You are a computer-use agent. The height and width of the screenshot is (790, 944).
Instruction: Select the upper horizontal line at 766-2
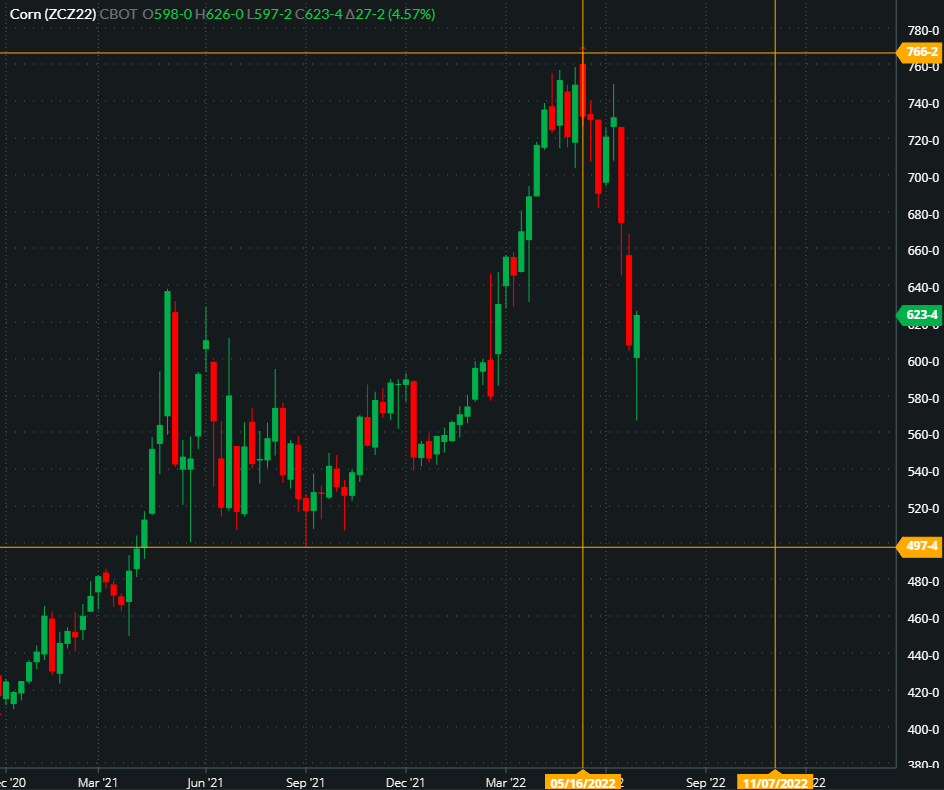tap(300, 52)
